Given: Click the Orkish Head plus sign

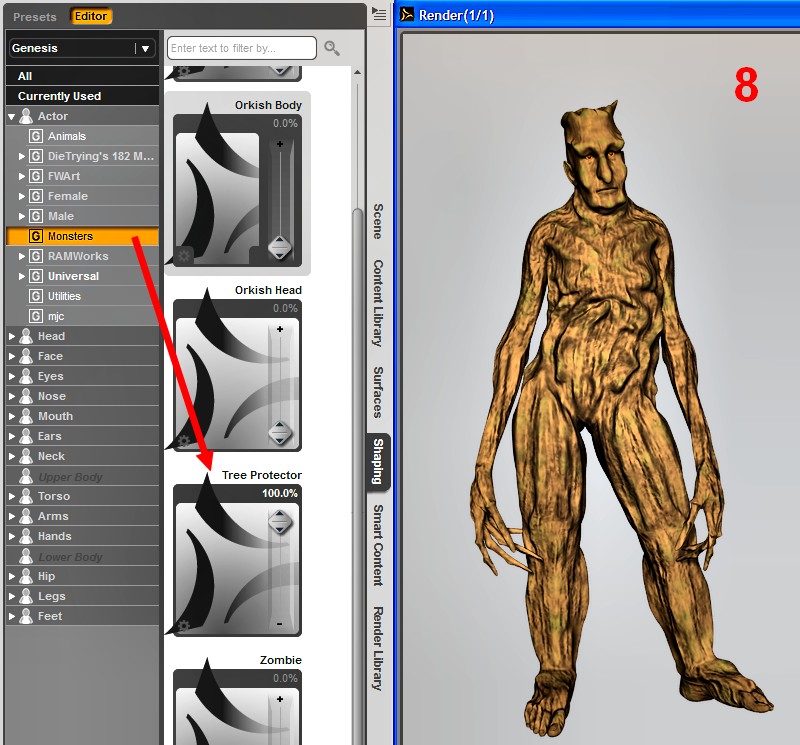Looking at the screenshot, I should click(x=280, y=330).
